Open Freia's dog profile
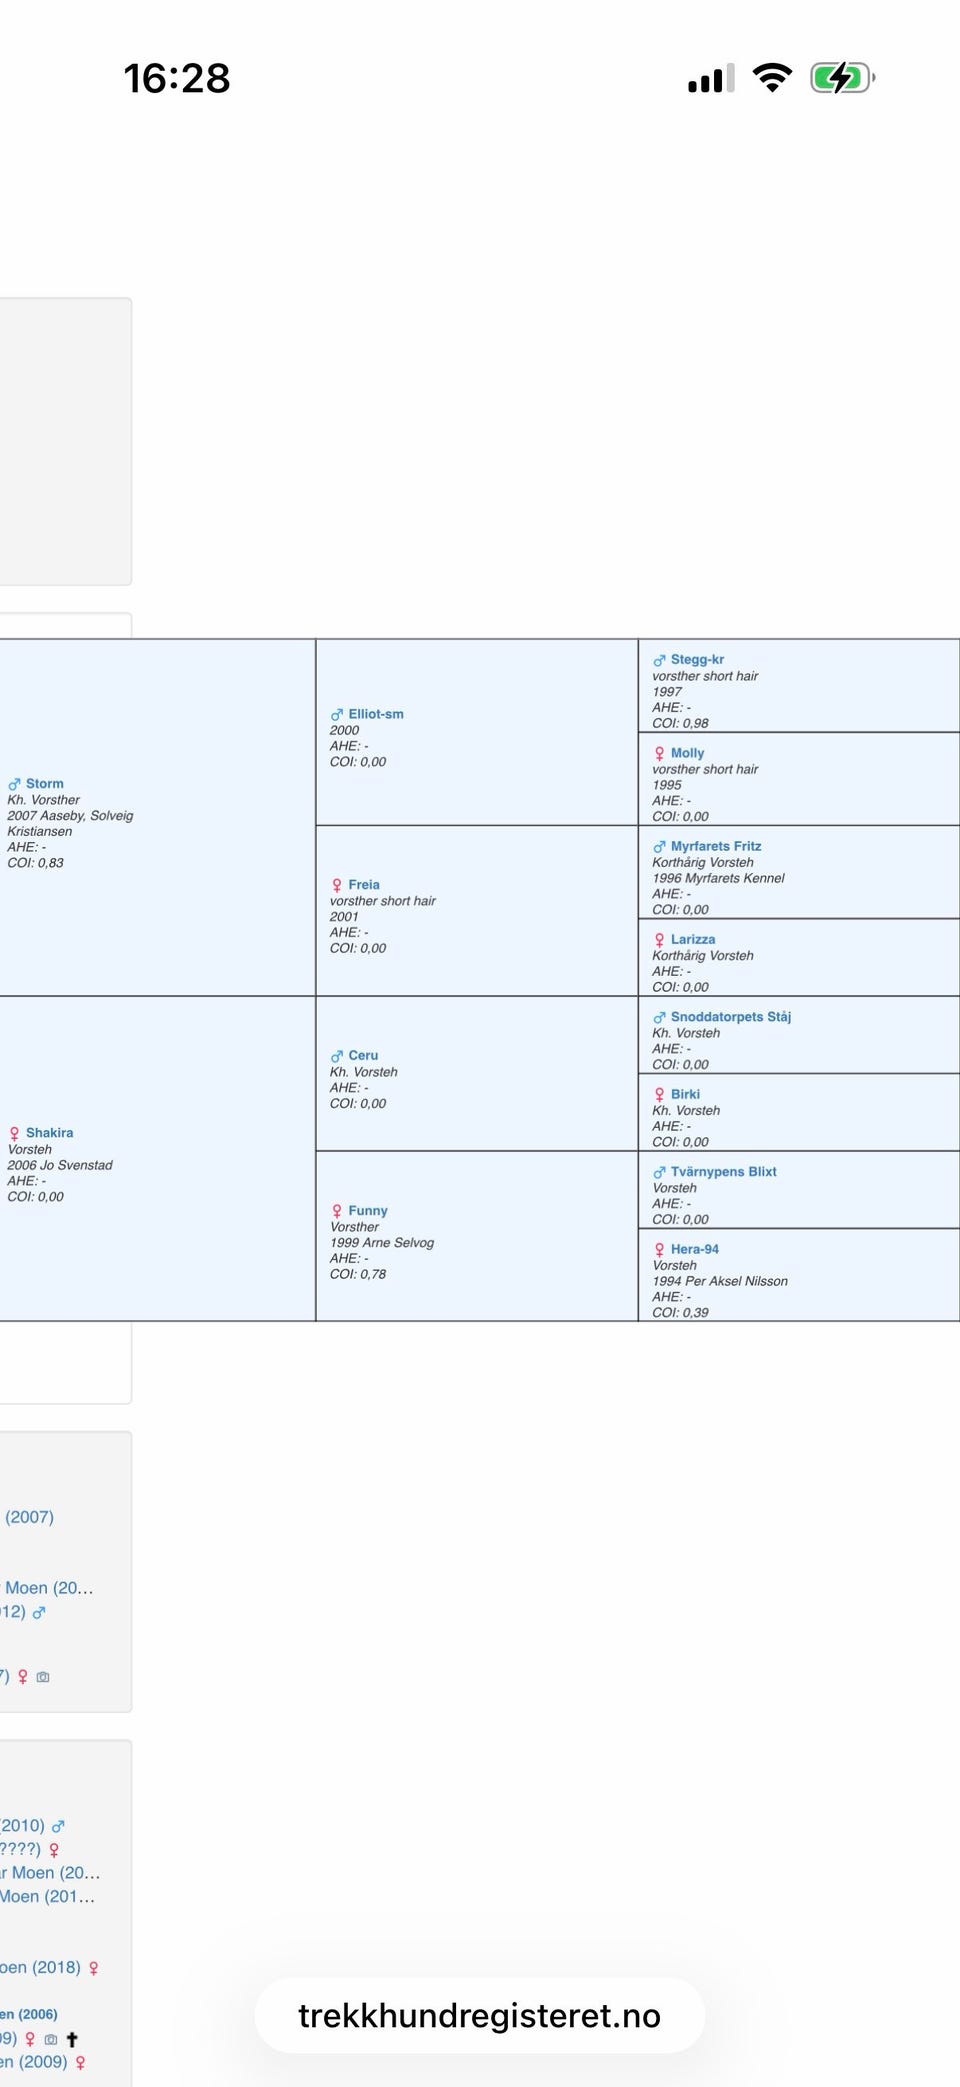The width and height of the screenshot is (960, 2087). click(x=364, y=885)
